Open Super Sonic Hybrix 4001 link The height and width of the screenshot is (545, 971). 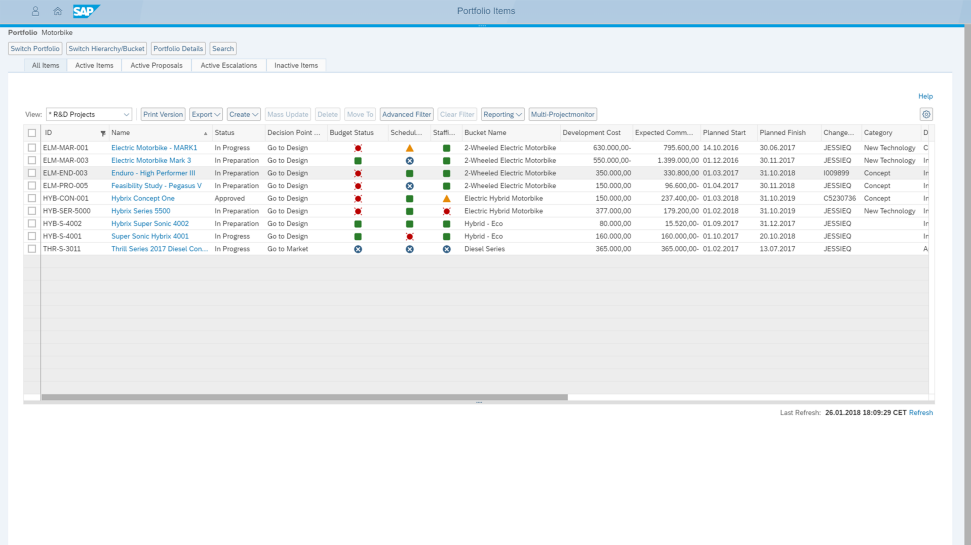click(150, 237)
